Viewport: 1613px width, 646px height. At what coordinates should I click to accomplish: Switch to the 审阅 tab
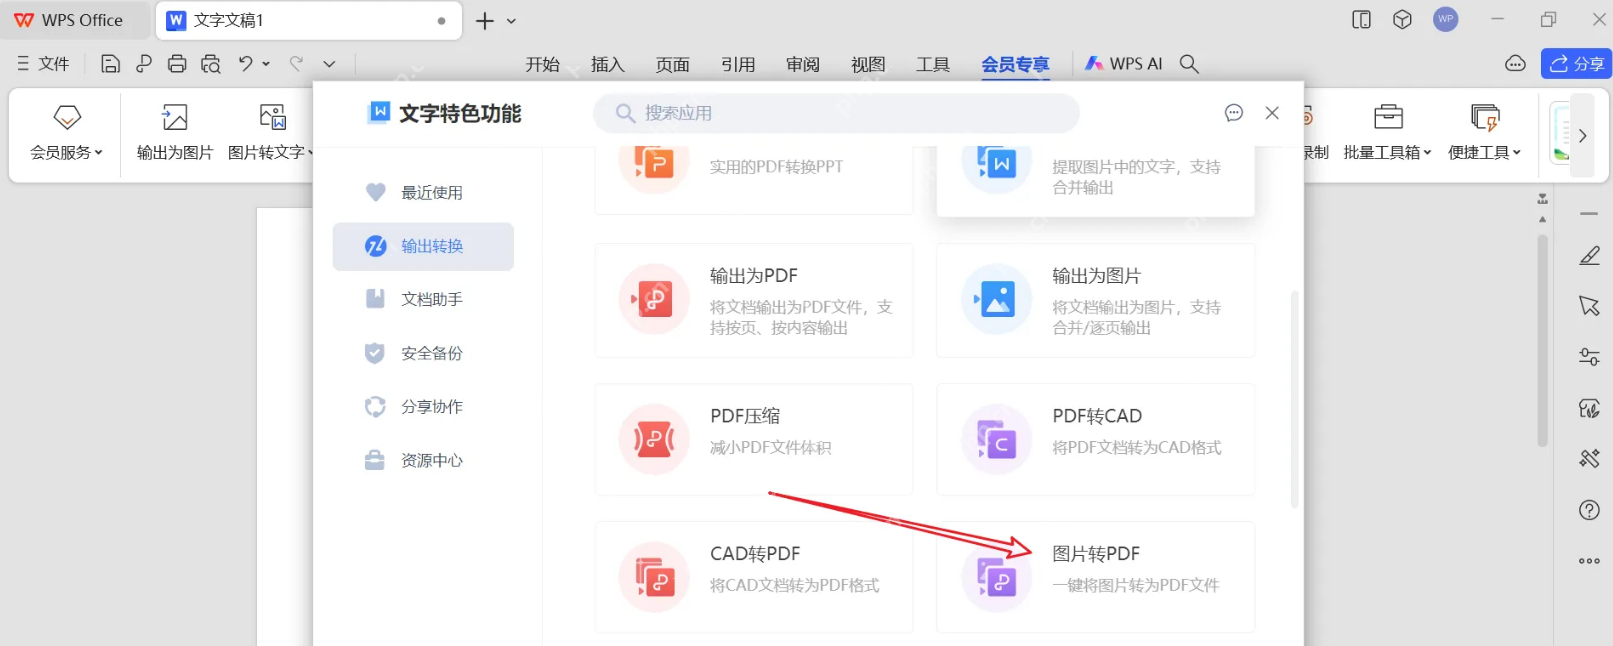click(x=803, y=64)
